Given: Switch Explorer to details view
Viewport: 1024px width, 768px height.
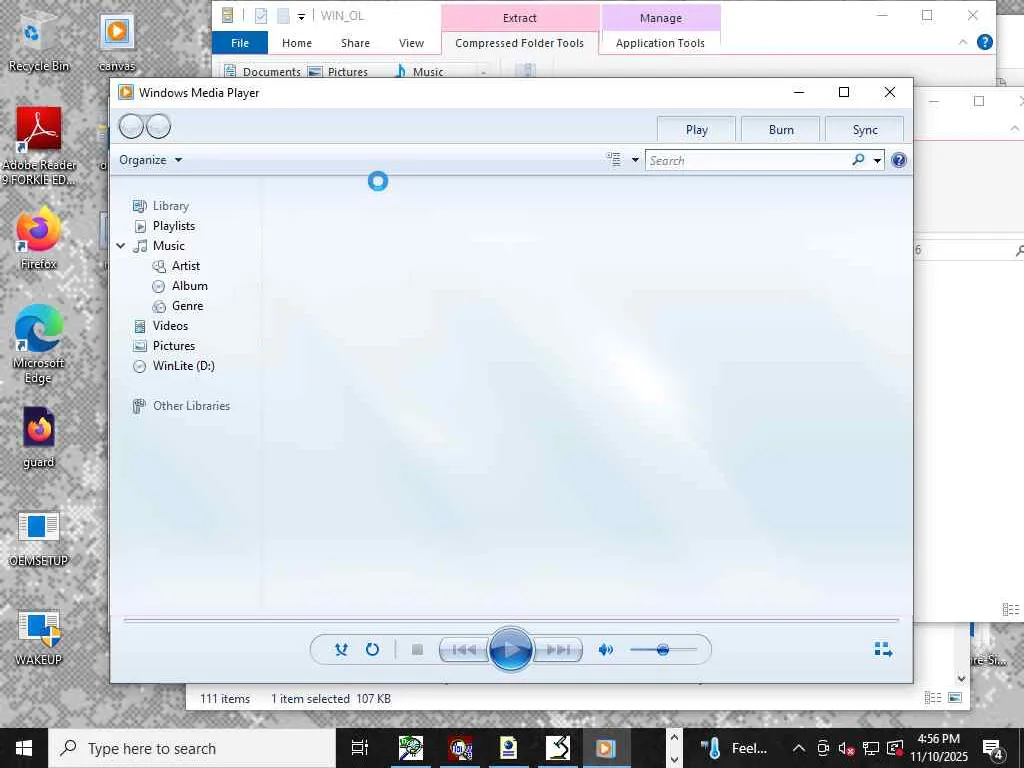Looking at the screenshot, I should coord(933,697).
